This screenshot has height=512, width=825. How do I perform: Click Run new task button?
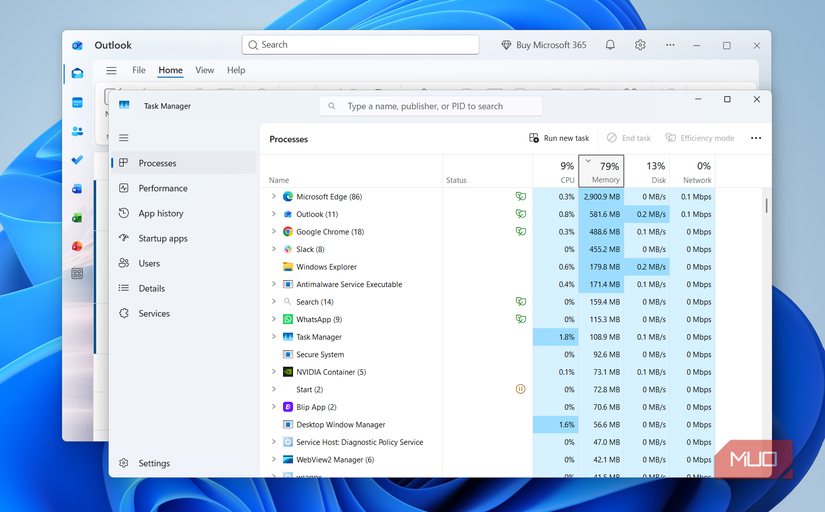click(559, 138)
